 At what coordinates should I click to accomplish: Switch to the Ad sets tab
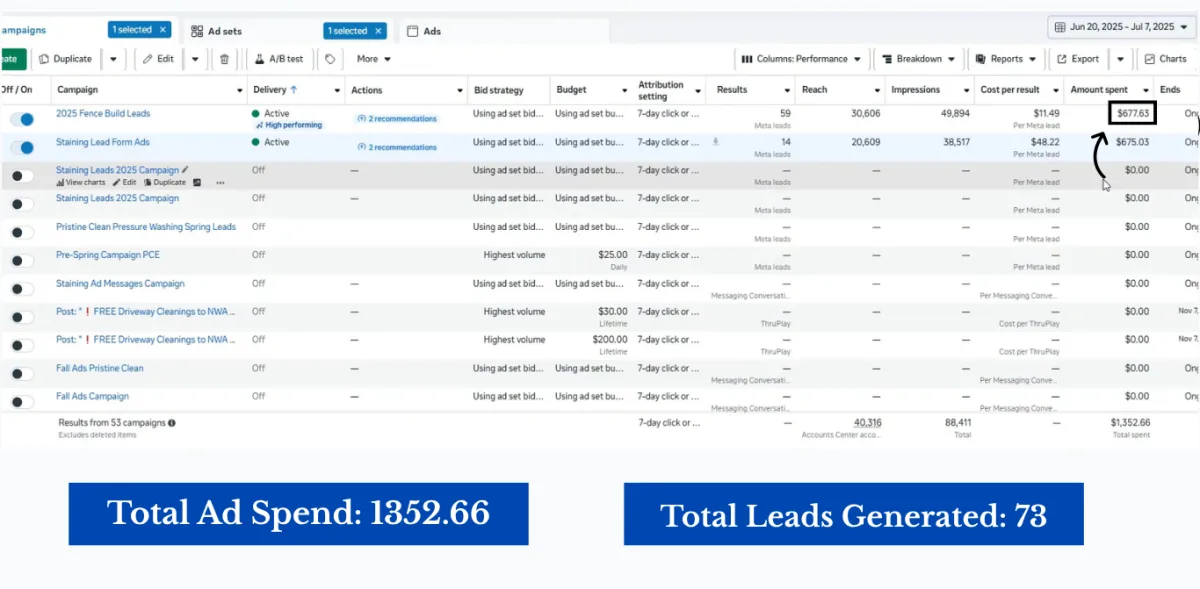click(x=217, y=31)
